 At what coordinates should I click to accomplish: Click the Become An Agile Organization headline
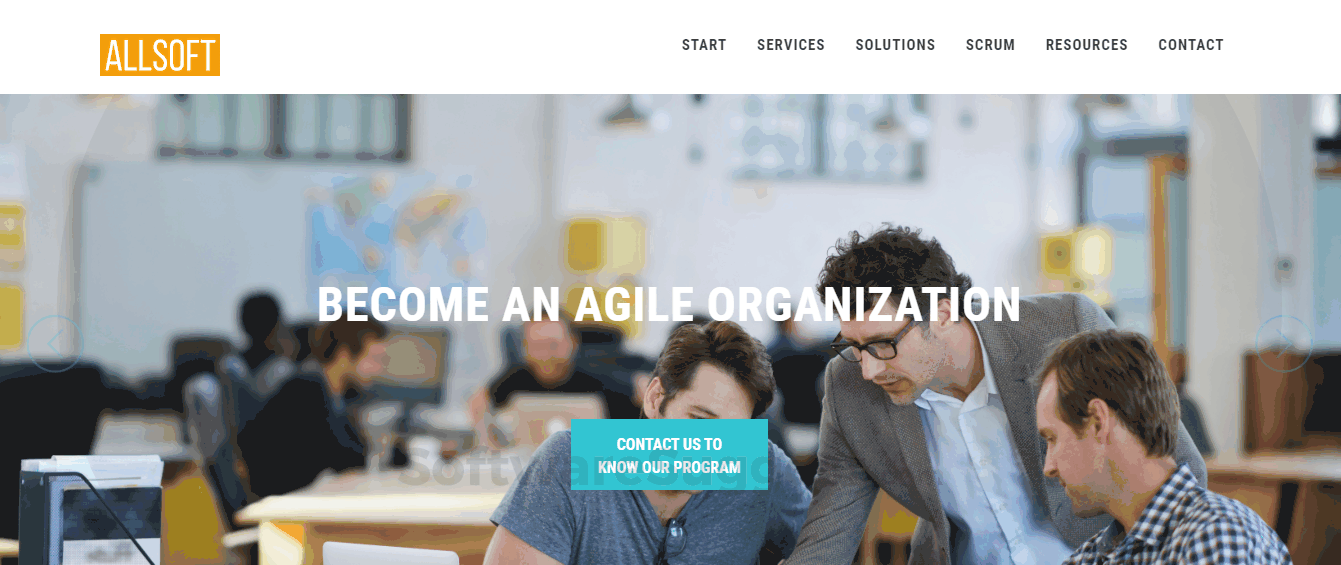pos(669,305)
